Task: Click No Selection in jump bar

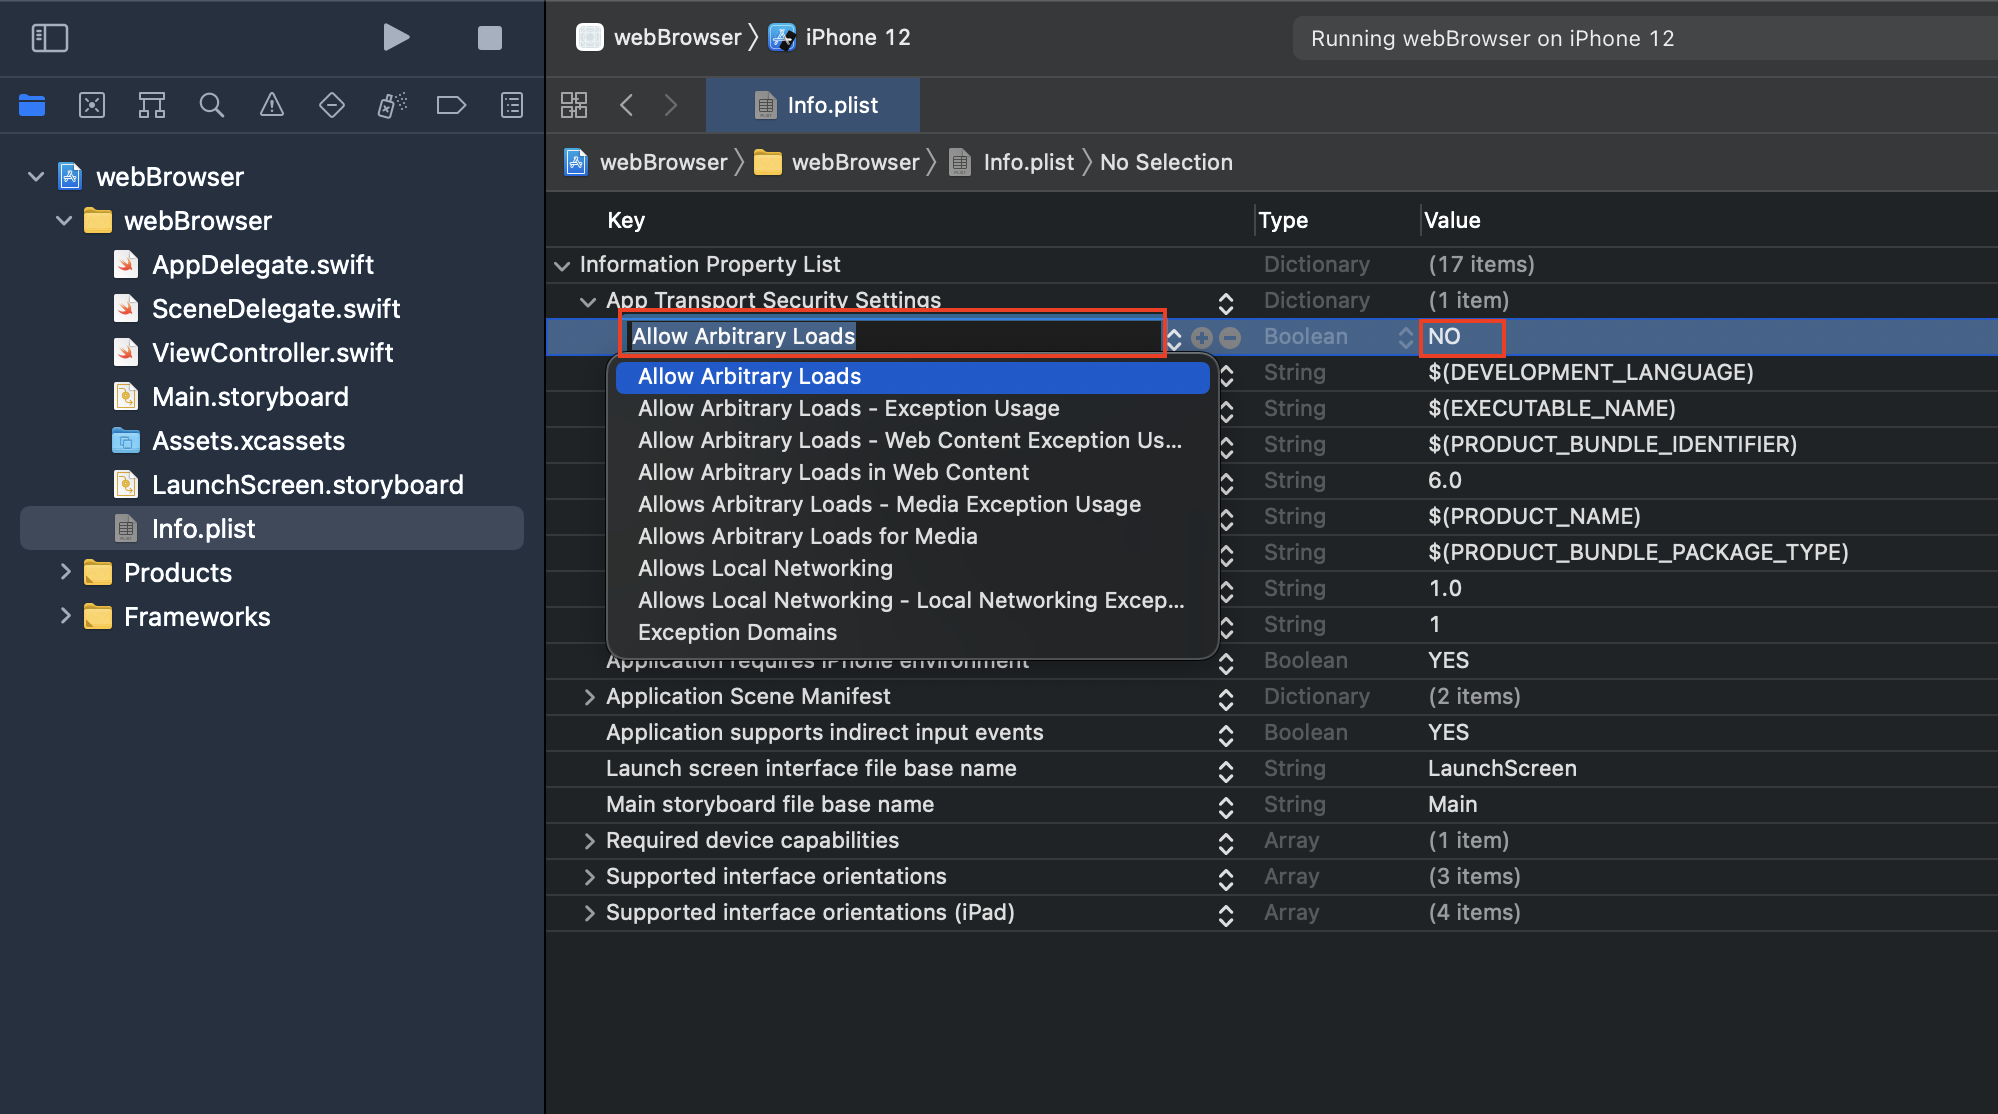Action: click(x=1166, y=162)
